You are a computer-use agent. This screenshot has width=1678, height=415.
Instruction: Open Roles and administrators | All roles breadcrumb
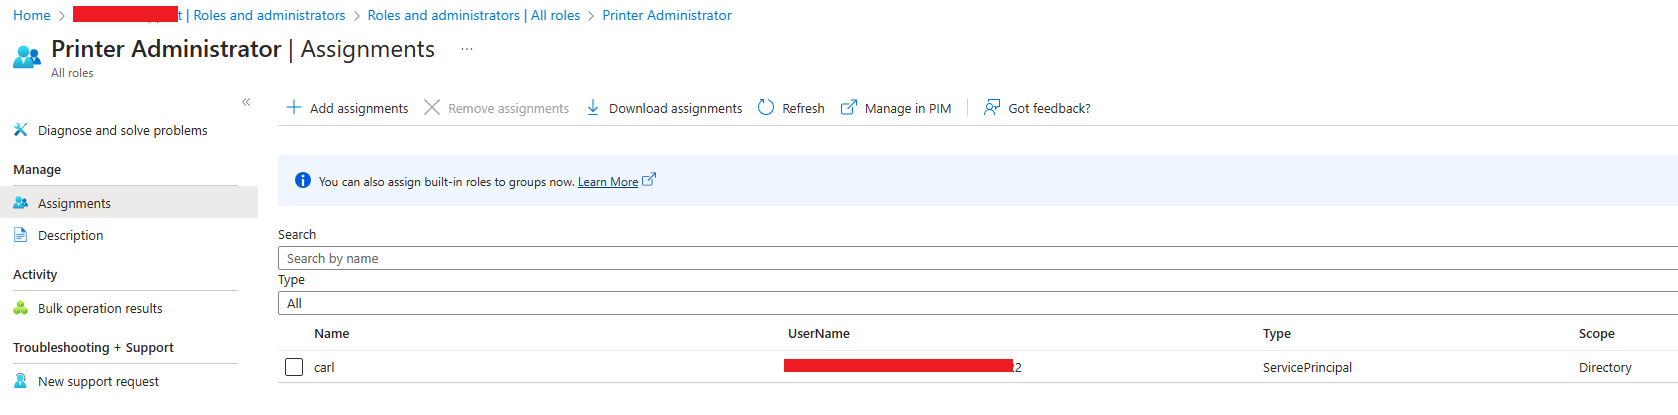[474, 15]
